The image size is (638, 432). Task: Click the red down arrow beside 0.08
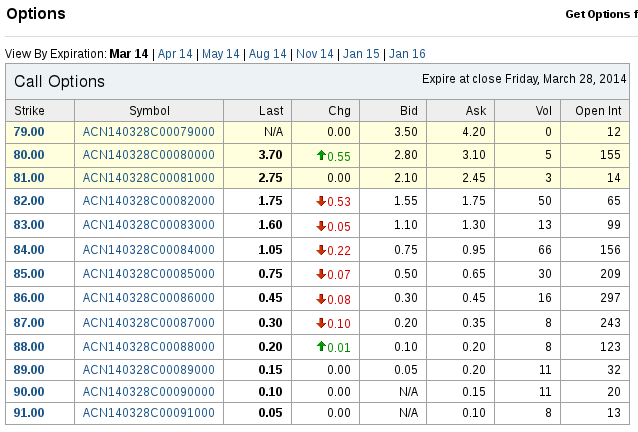tap(321, 299)
